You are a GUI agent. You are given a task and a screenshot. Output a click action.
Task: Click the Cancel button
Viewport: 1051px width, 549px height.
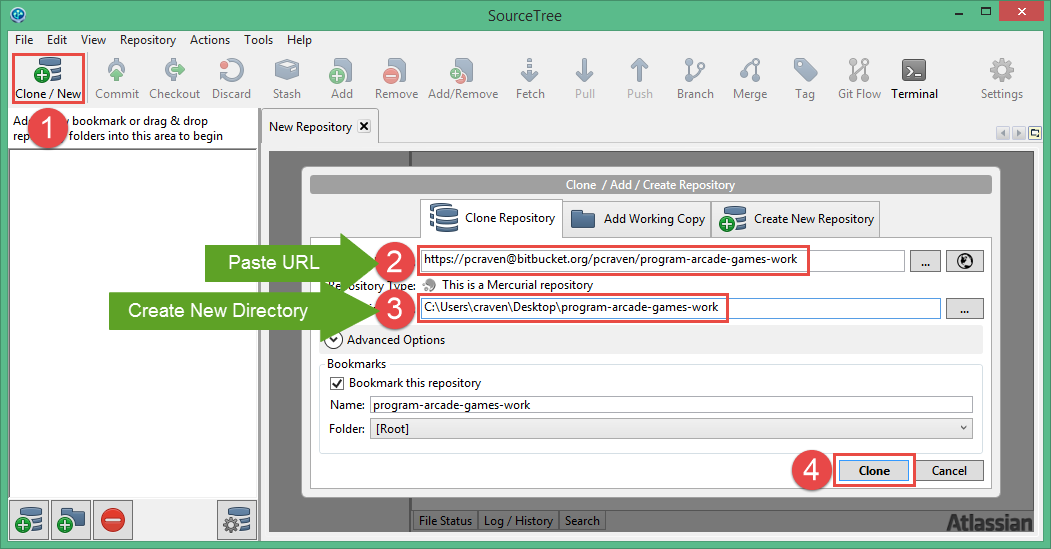[x=949, y=471]
